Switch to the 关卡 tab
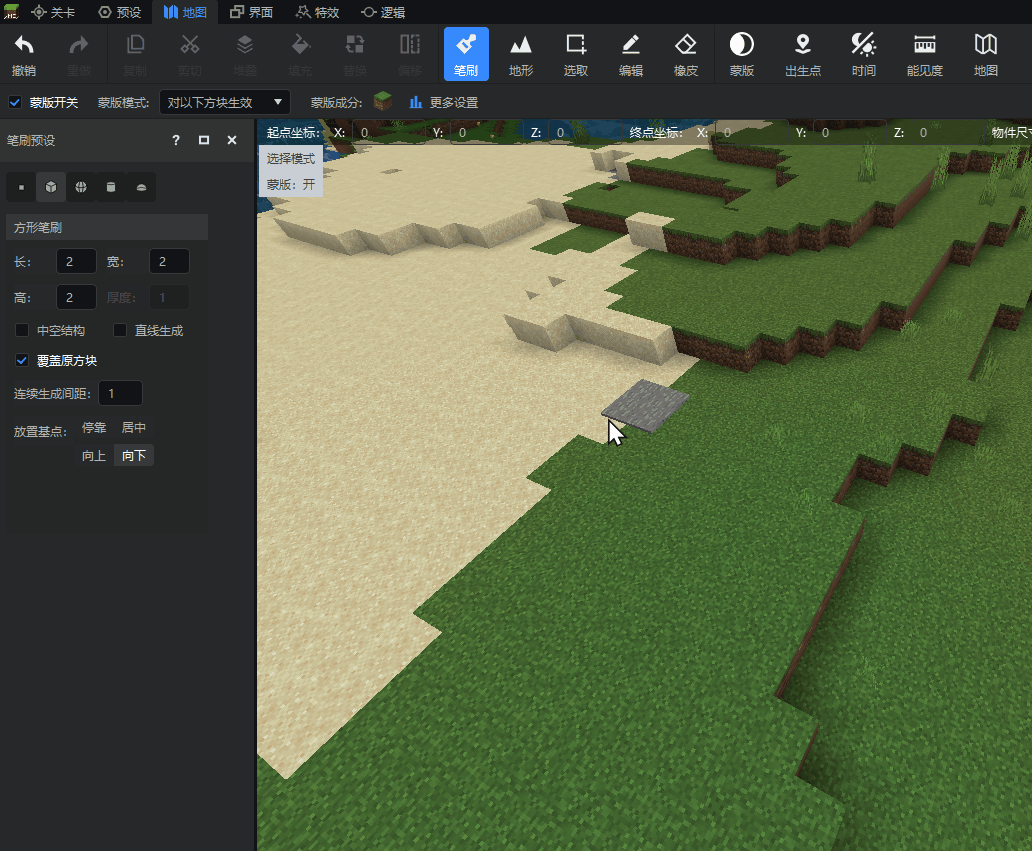 (53, 13)
